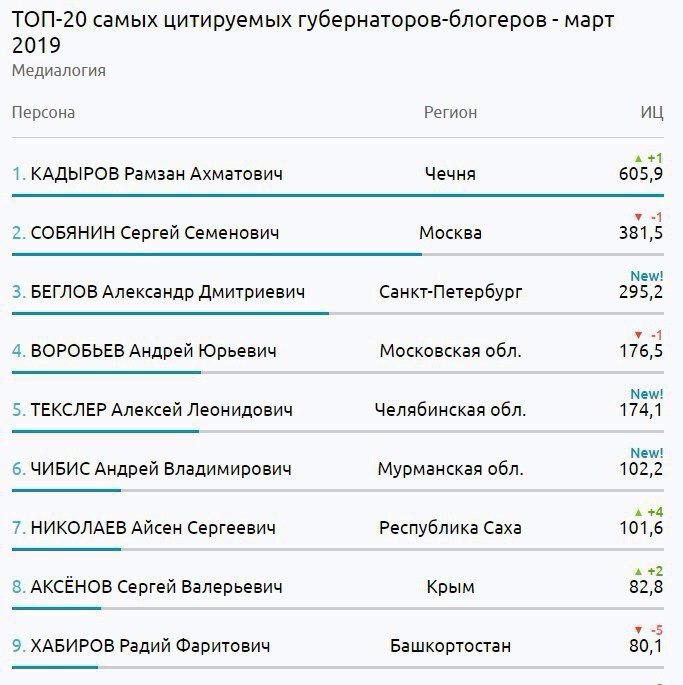Sort by the Регион column header
The width and height of the screenshot is (683, 685).
click(450, 112)
